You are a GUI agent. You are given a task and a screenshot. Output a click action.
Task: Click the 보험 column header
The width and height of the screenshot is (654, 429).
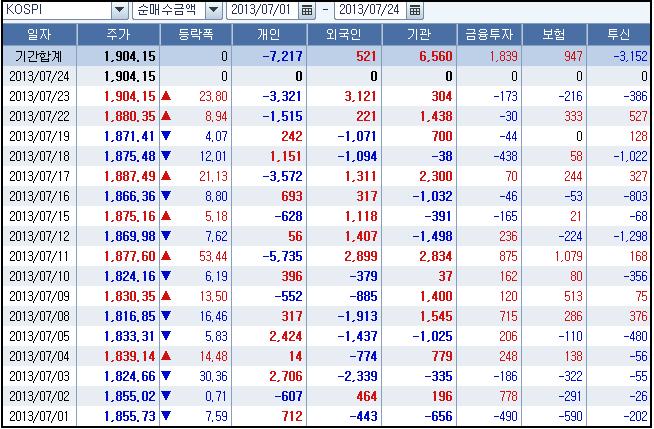coord(554,35)
